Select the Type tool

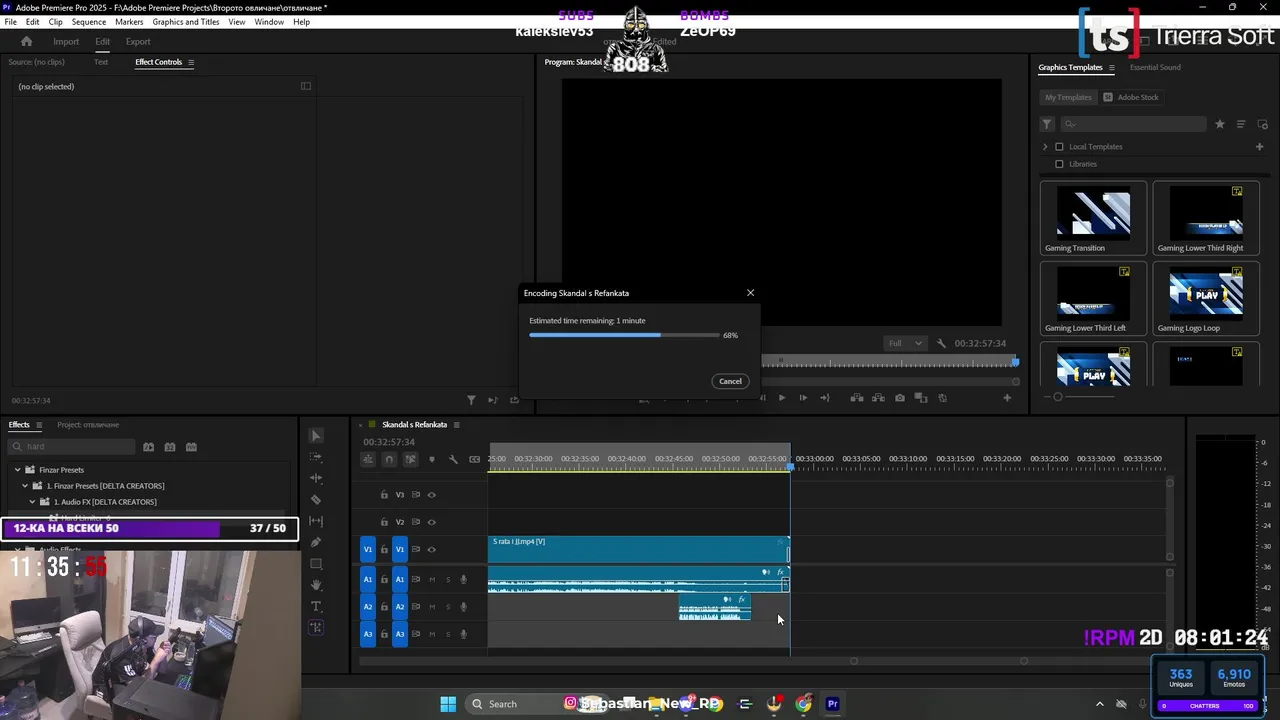point(316,606)
